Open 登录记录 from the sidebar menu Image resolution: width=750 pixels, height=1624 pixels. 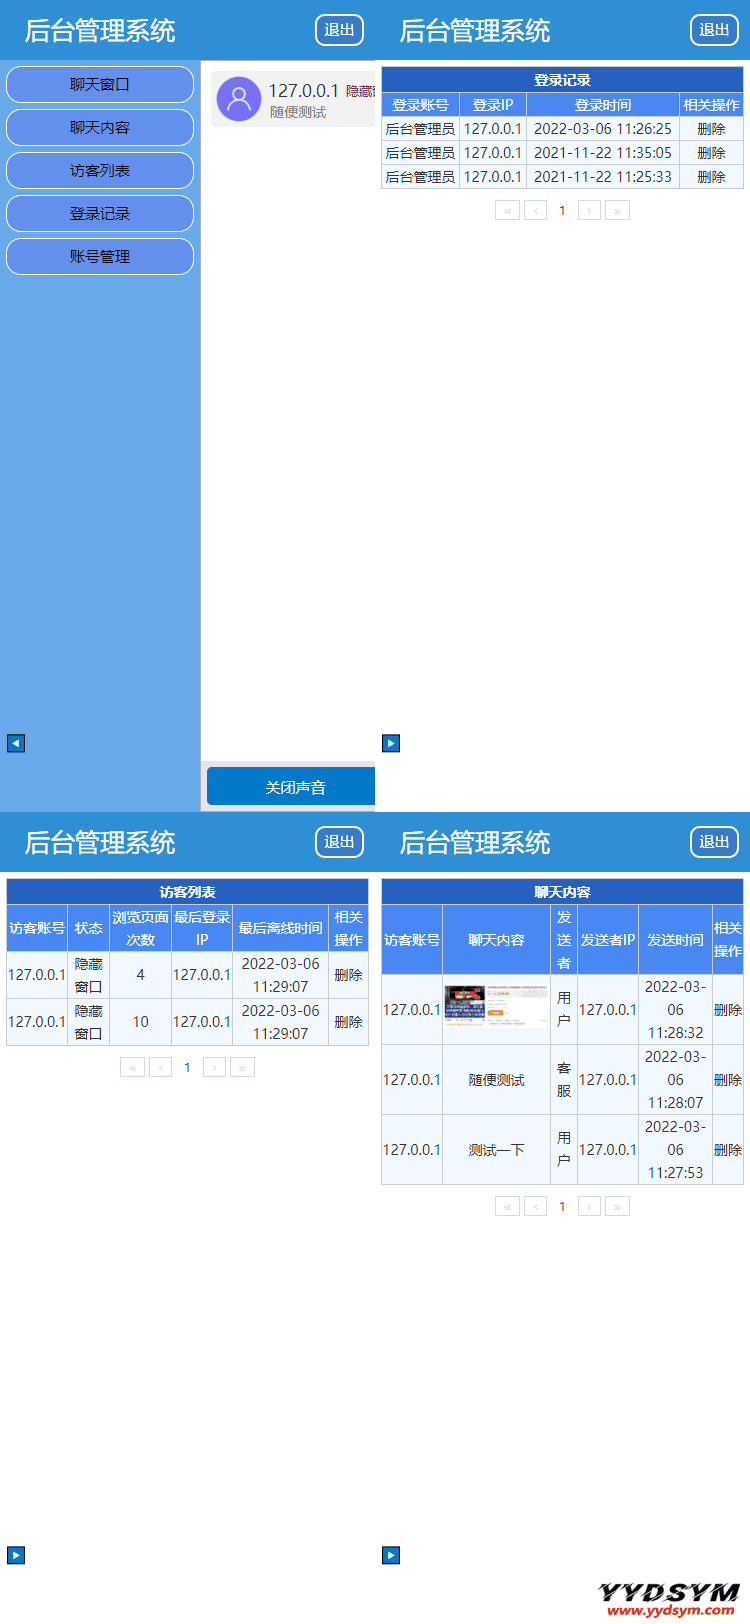(x=100, y=213)
